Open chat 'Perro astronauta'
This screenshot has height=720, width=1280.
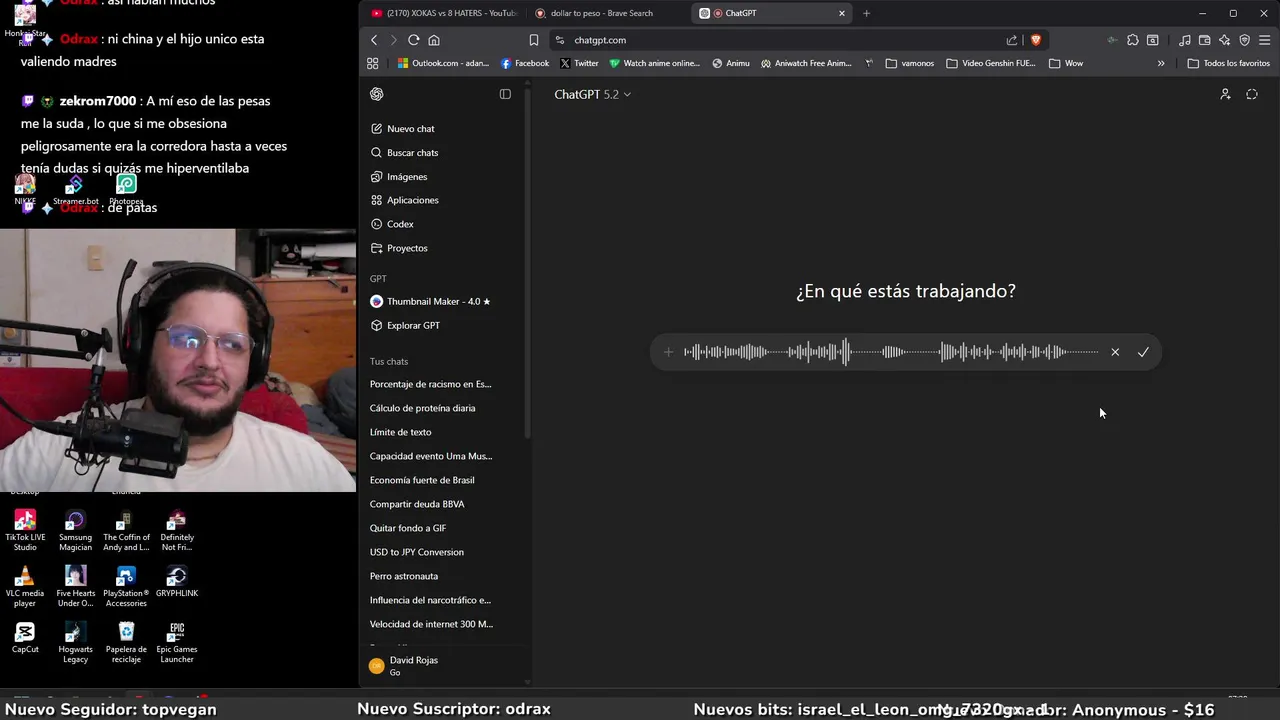404,576
